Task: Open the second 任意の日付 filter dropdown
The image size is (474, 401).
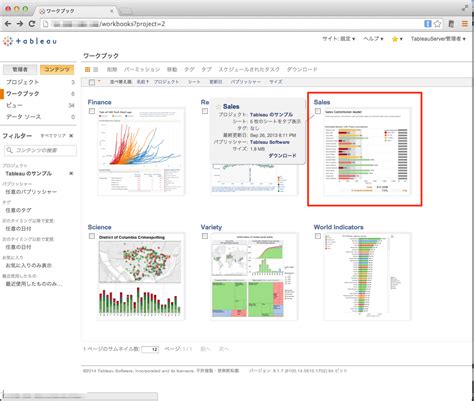Action: point(18,247)
